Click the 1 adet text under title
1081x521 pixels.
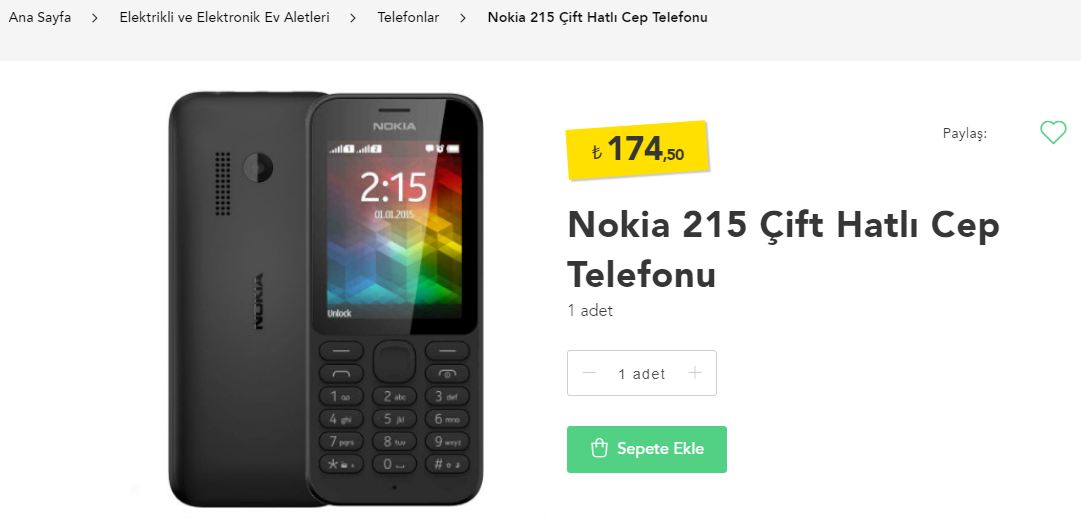[x=590, y=311]
